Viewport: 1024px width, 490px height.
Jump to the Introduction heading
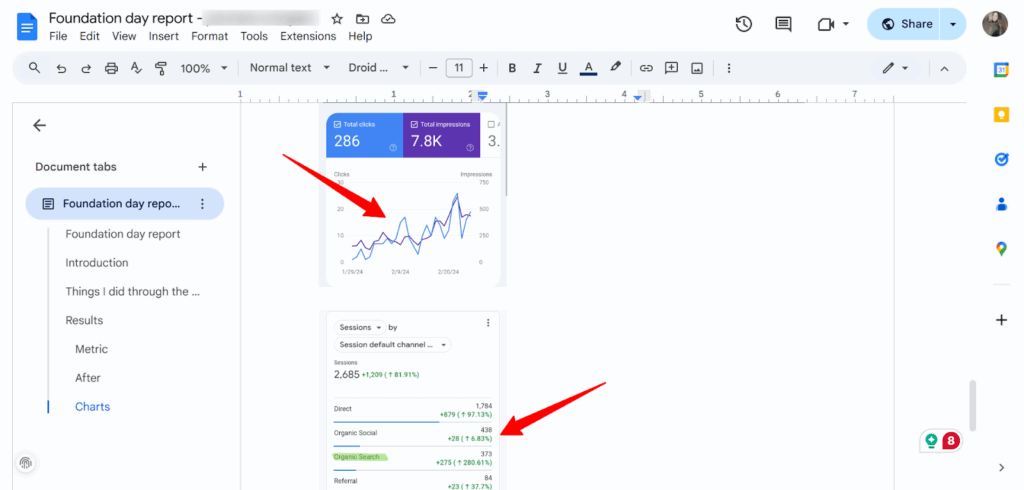click(x=97, y=263)
